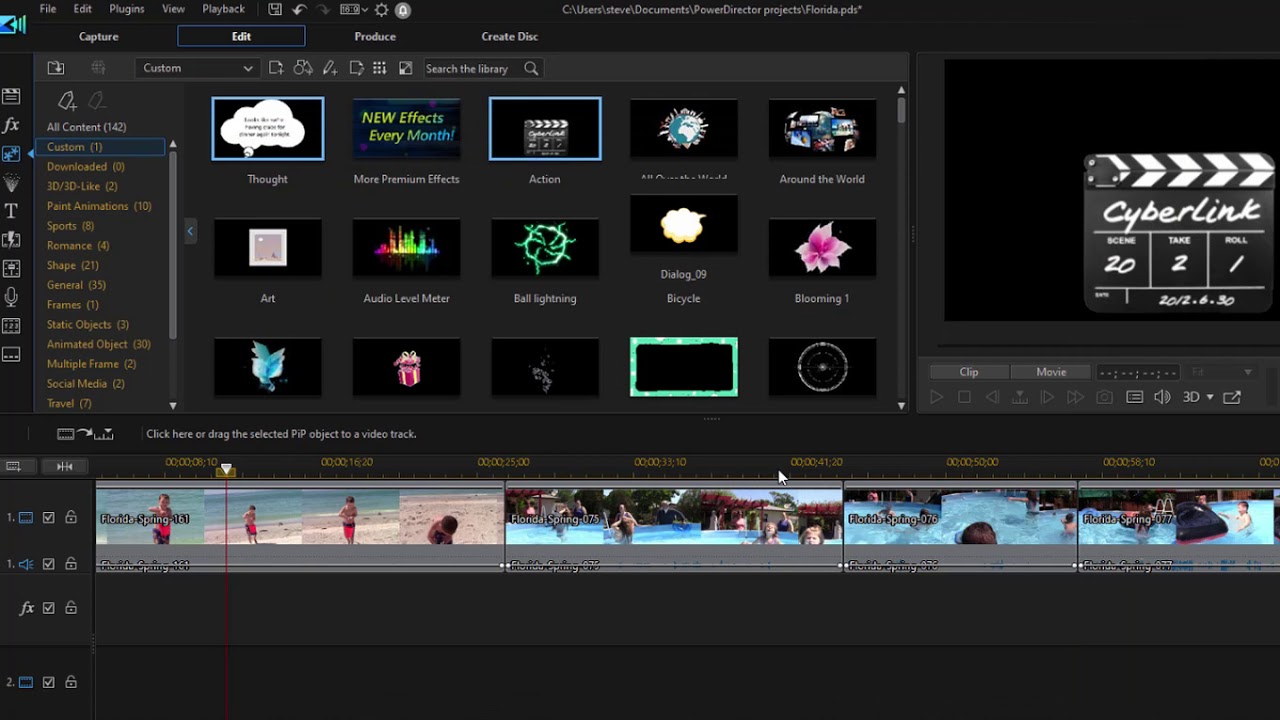Disable the video track 1 checkbox
The image size is (1280, 720).
coord(48,518)
